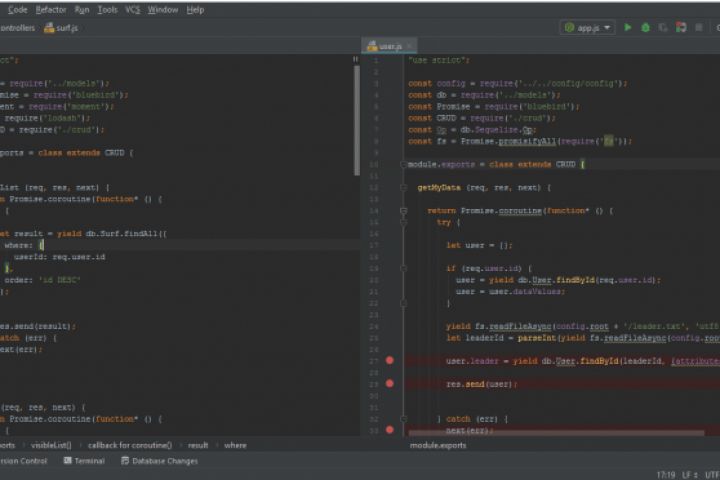Click 'userId: req.user.id' in left editor
Screen dimensions: 720x480
click(x=60, y=257)
